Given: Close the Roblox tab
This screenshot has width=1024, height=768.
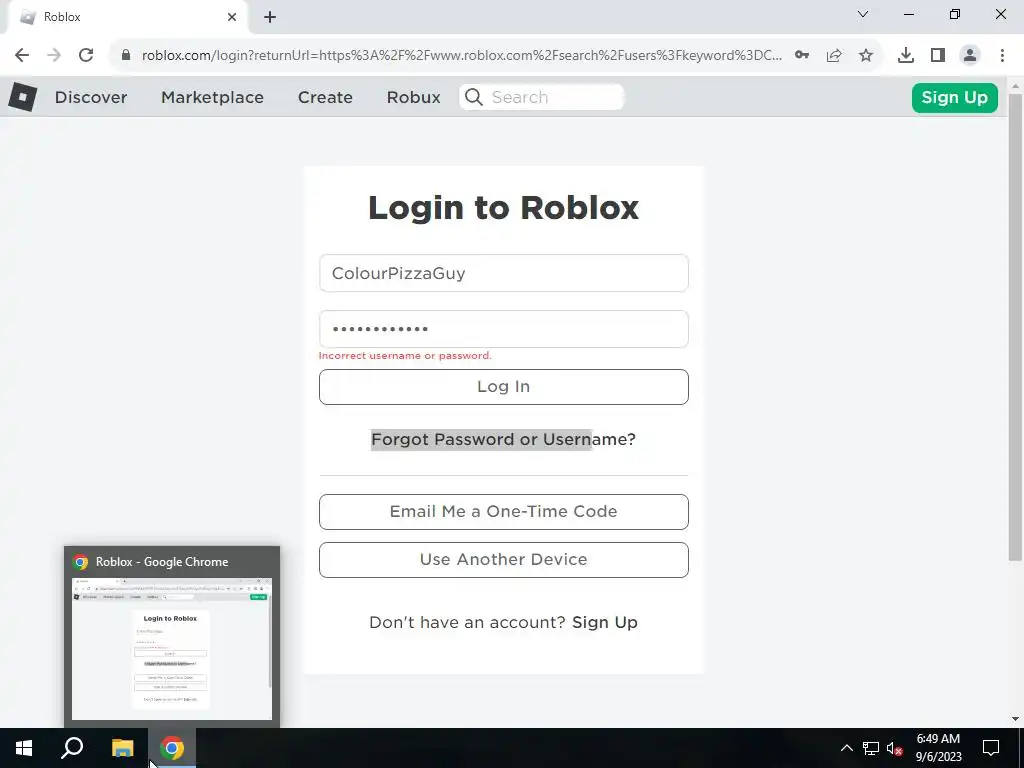Looking at the screenshot, I should 232,17.
